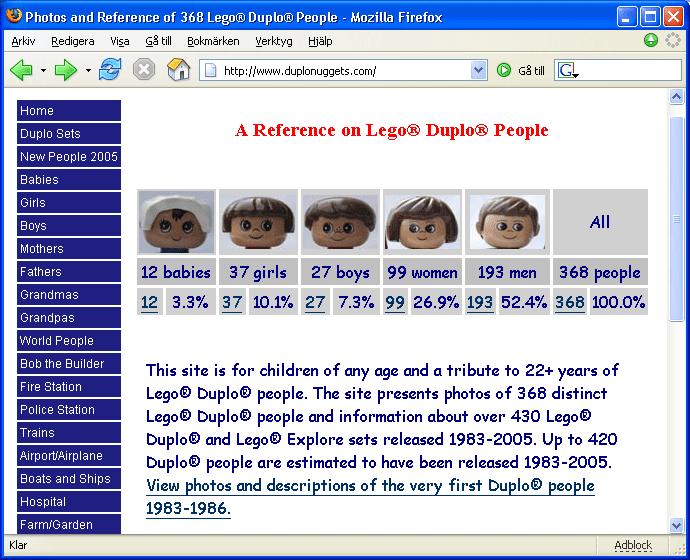Viewport: 690px width, 560px height.
Task: Open the Airport/Airplane sidebar link
Action: pos(69,455)
